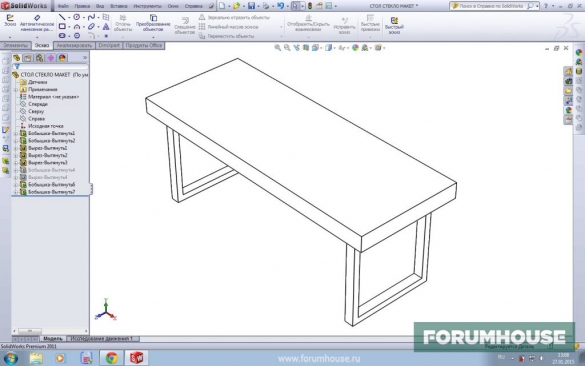The width and height of the screenshot is (585, 366).
Task: Expand the Примечания tree node
Action: [x=16, y=90]
